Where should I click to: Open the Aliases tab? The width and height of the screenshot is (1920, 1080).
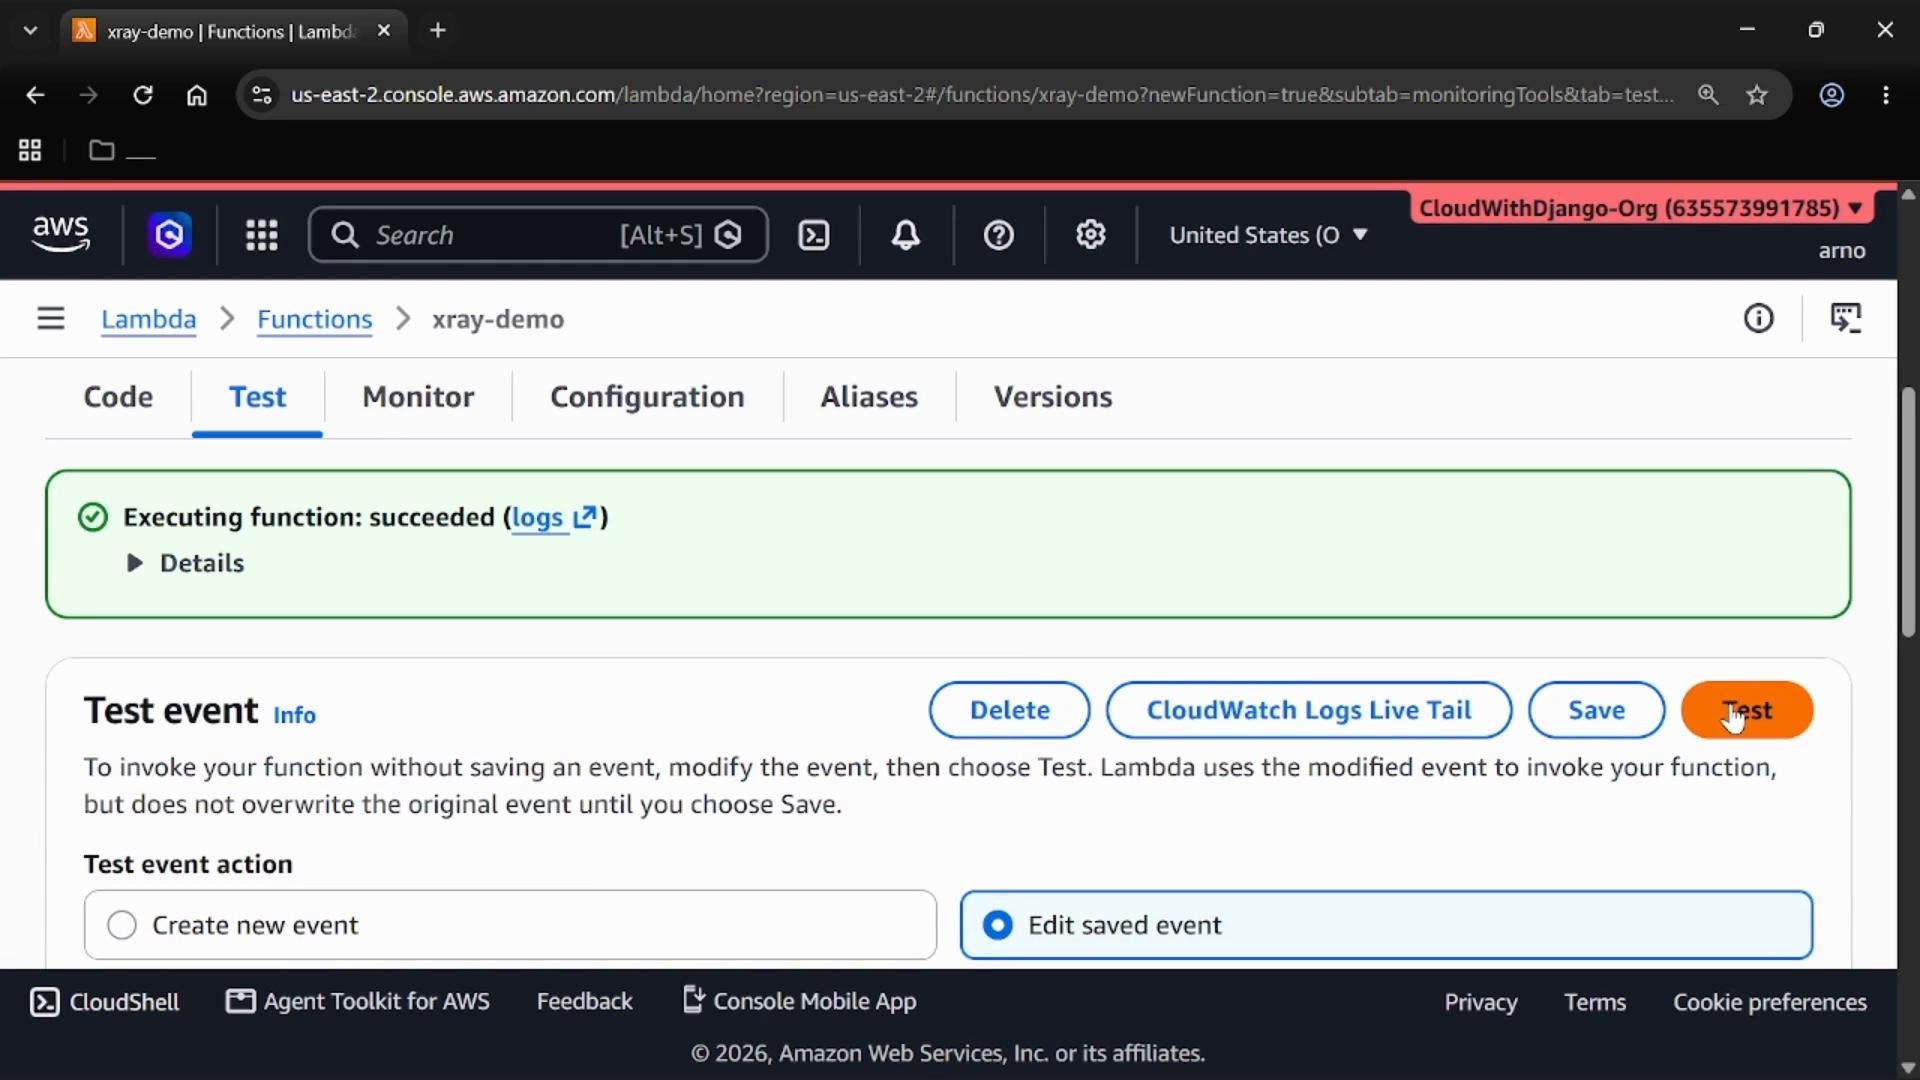[869, 397]
